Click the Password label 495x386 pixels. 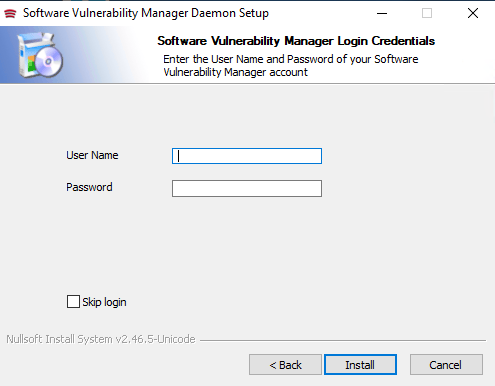pyautogui.click(x=89, y=187)
